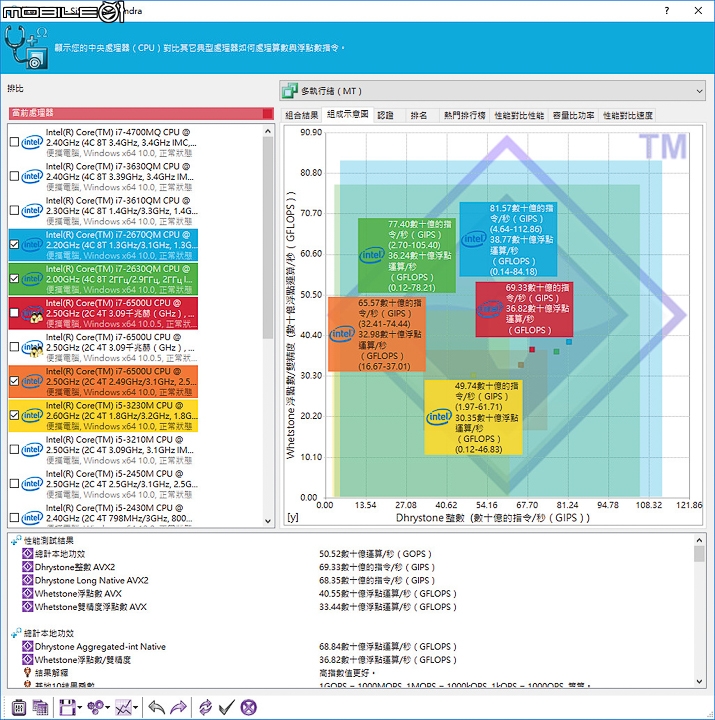Click the red 69.33 GIPS chart box
This screenshot has width=715, height=720.
coord(524,309)
